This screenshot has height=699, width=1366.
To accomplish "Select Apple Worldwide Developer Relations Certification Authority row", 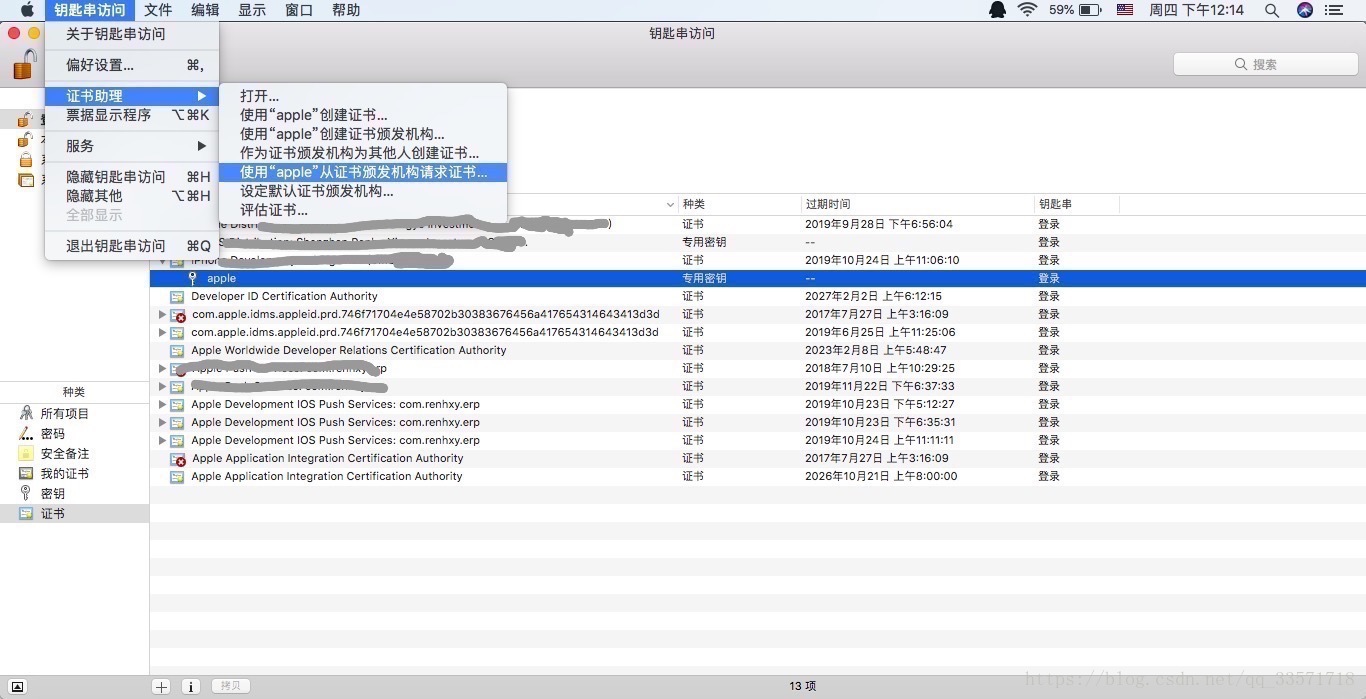I will tap(758, 351).
